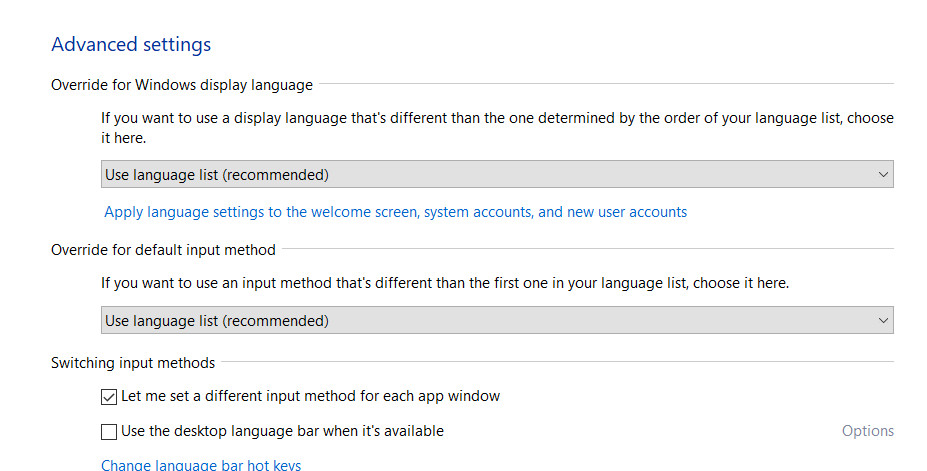The width and height of the screenshot is (927, 471).
Task: Select the 'Override for Windows display language' section header
Action: 182,85
